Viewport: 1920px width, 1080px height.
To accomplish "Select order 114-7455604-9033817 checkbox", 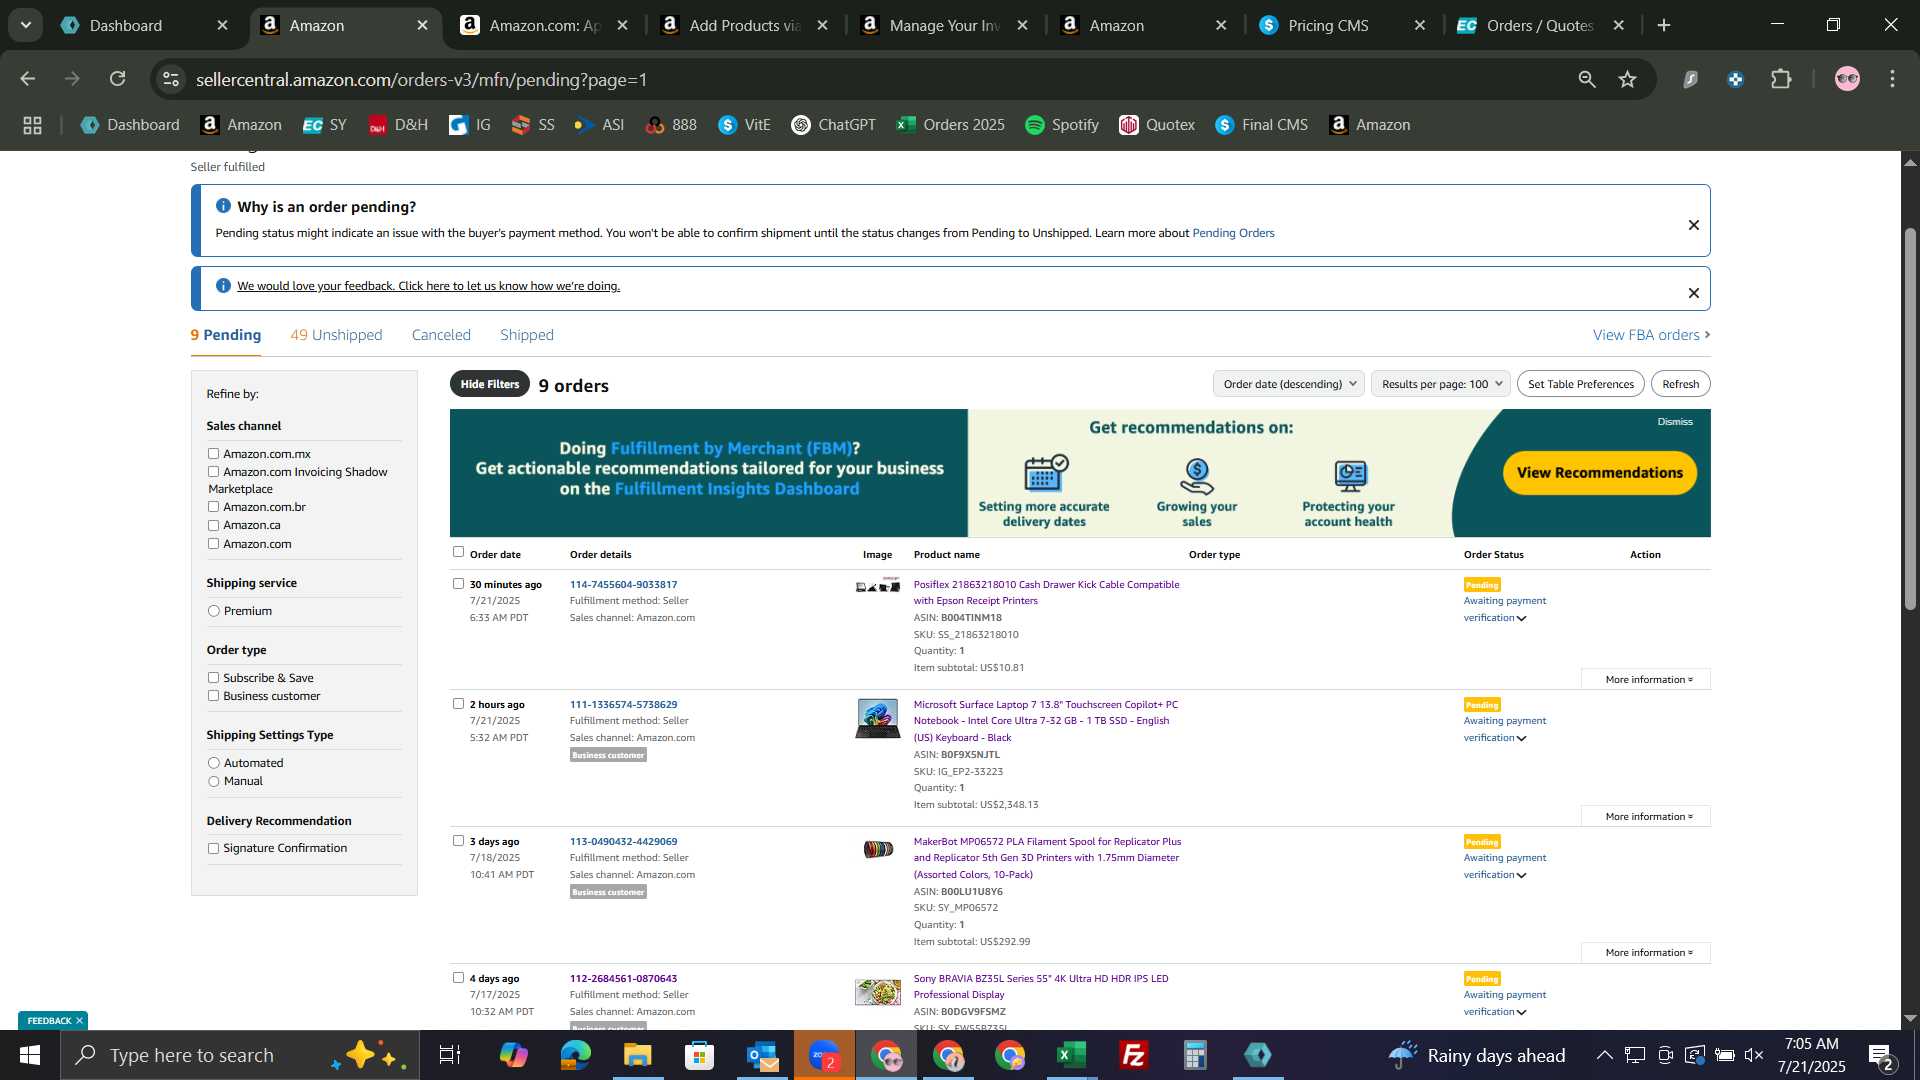I will pos(458,584).
